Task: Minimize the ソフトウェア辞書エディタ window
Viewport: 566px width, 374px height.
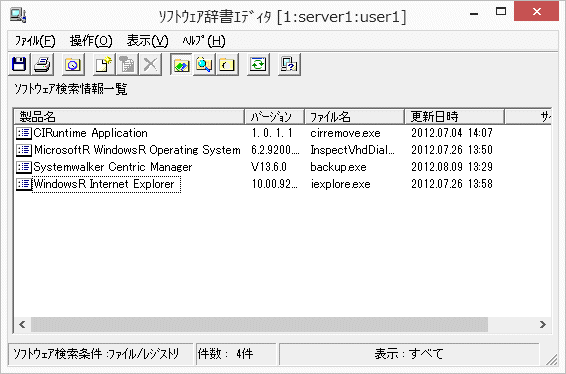Action: tap(474, 13)
